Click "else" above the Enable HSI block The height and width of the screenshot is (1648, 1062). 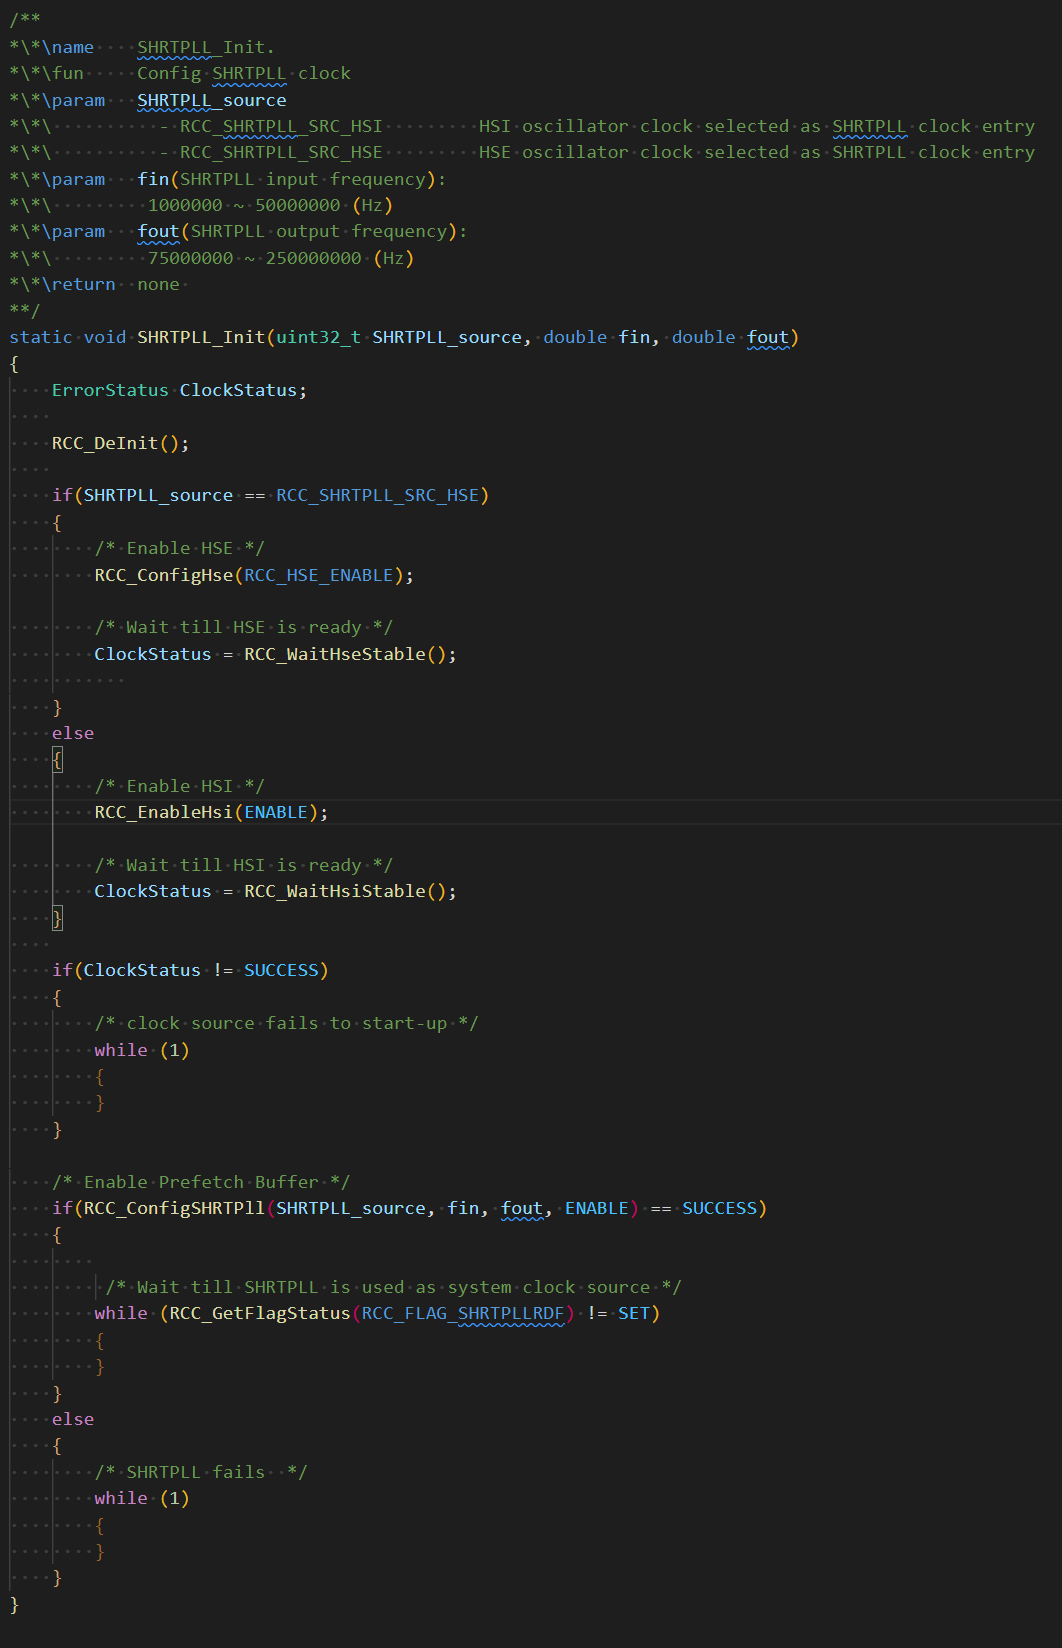(x=73, y=733)
